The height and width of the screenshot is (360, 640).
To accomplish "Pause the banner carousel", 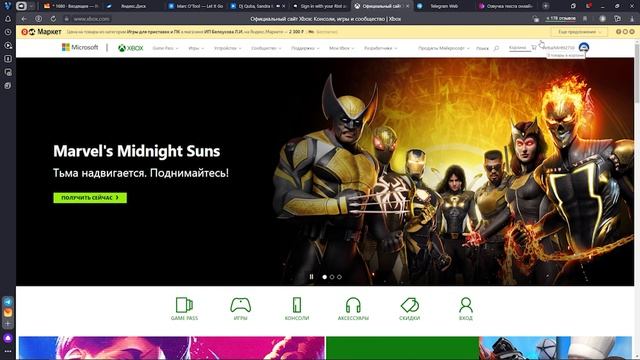I will 311,277.
